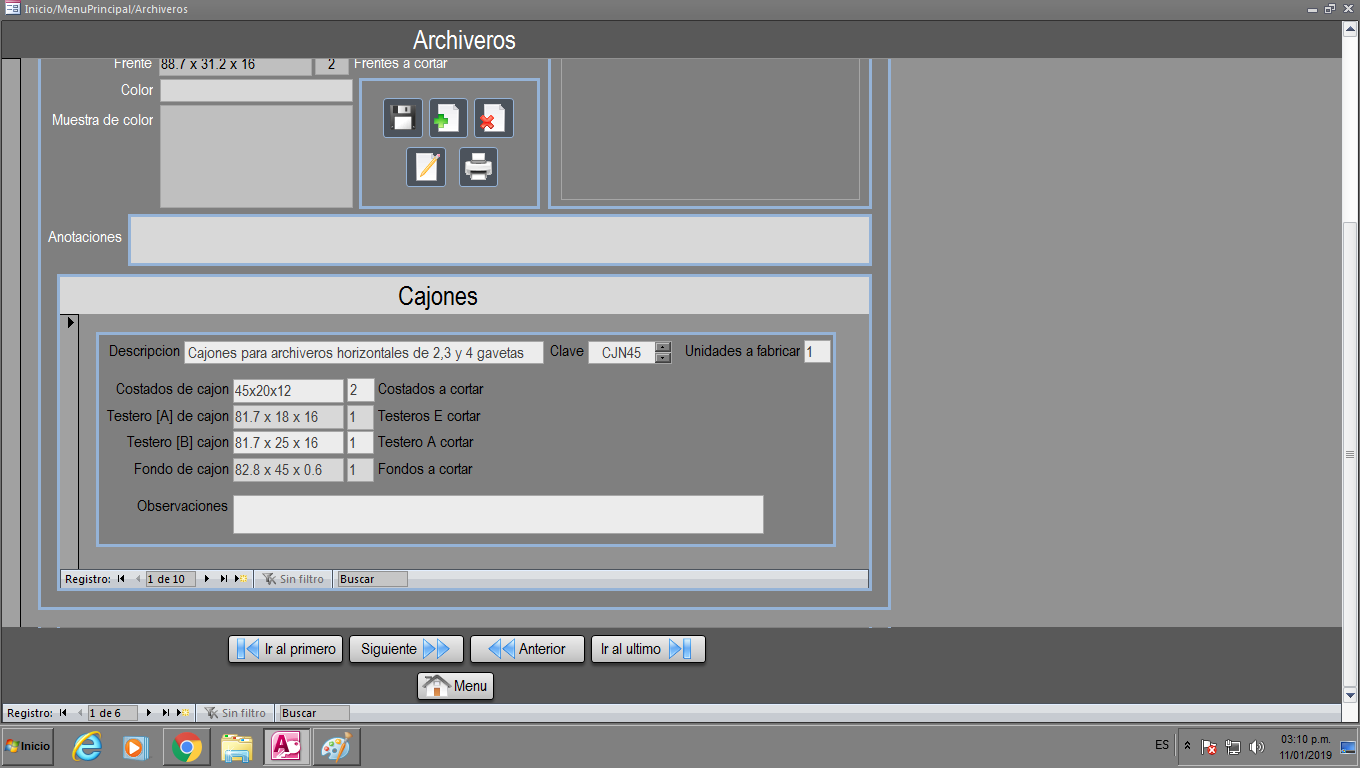This screenshot has width=1360, height=768.
Task: Open the Inicio start menu
Action: click(28, 746)
